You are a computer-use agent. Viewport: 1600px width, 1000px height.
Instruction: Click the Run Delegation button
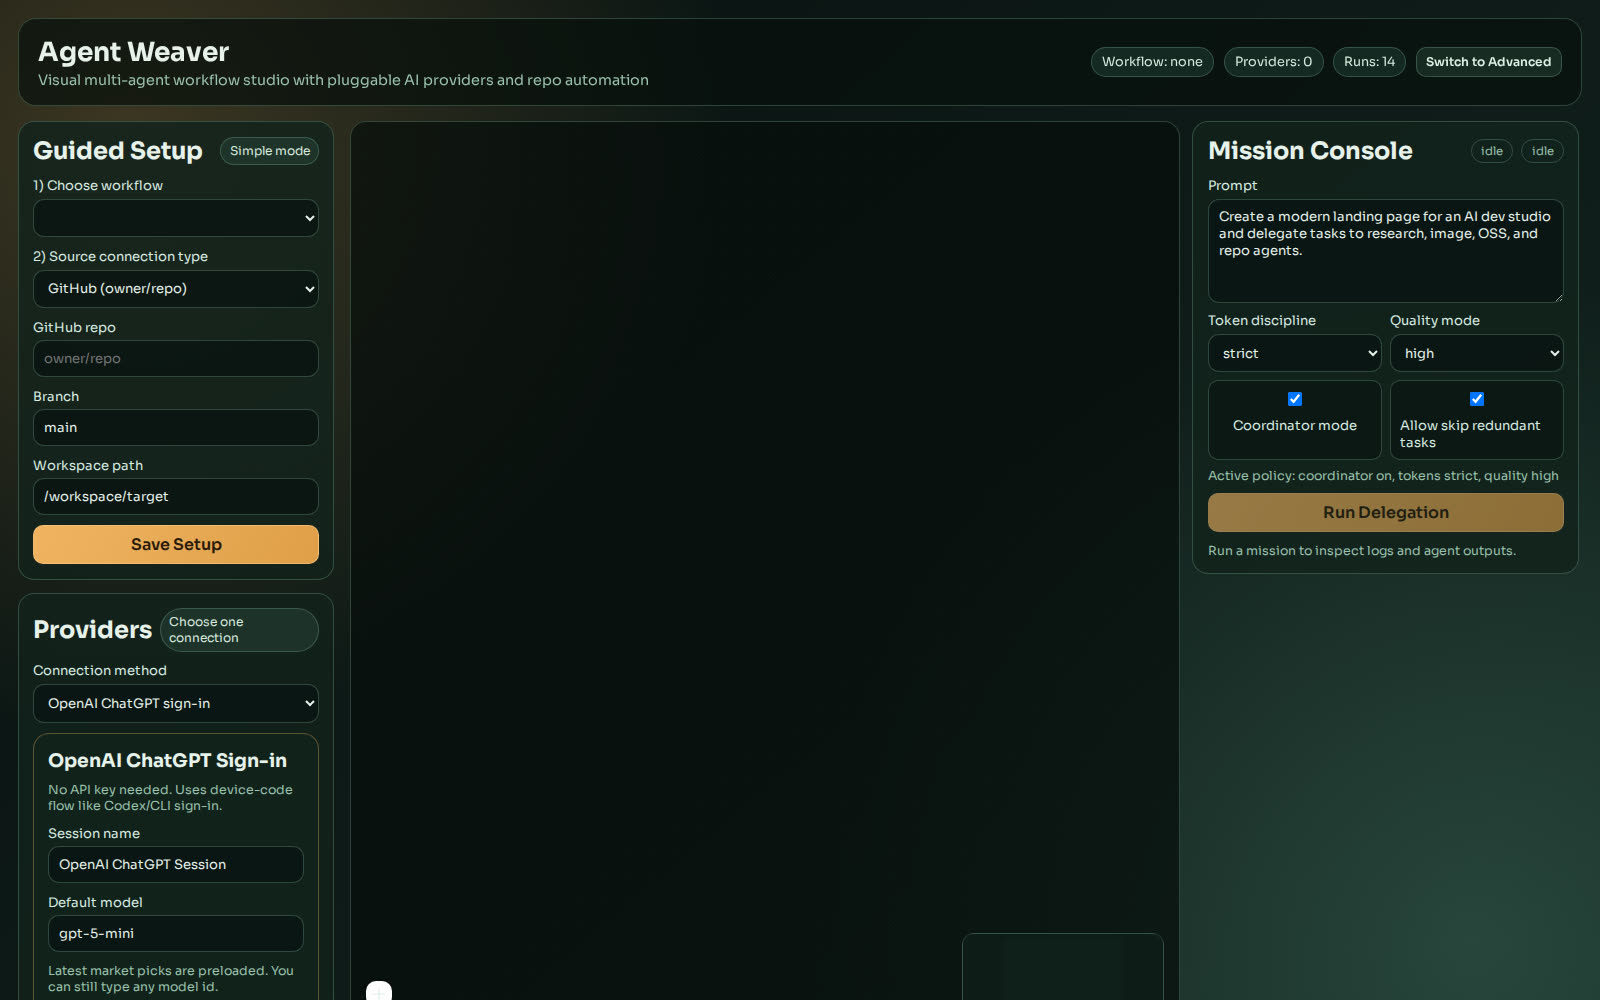(x=1386, y=512)
